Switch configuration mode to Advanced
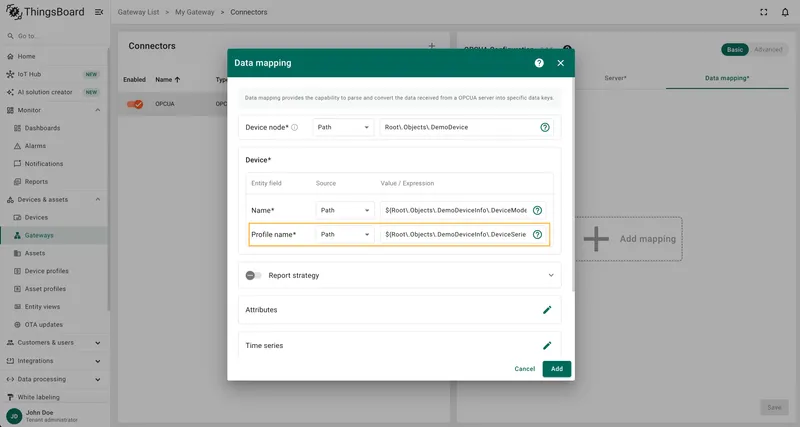The width and height of the screenshot is (800, 427). click(768, 49)
